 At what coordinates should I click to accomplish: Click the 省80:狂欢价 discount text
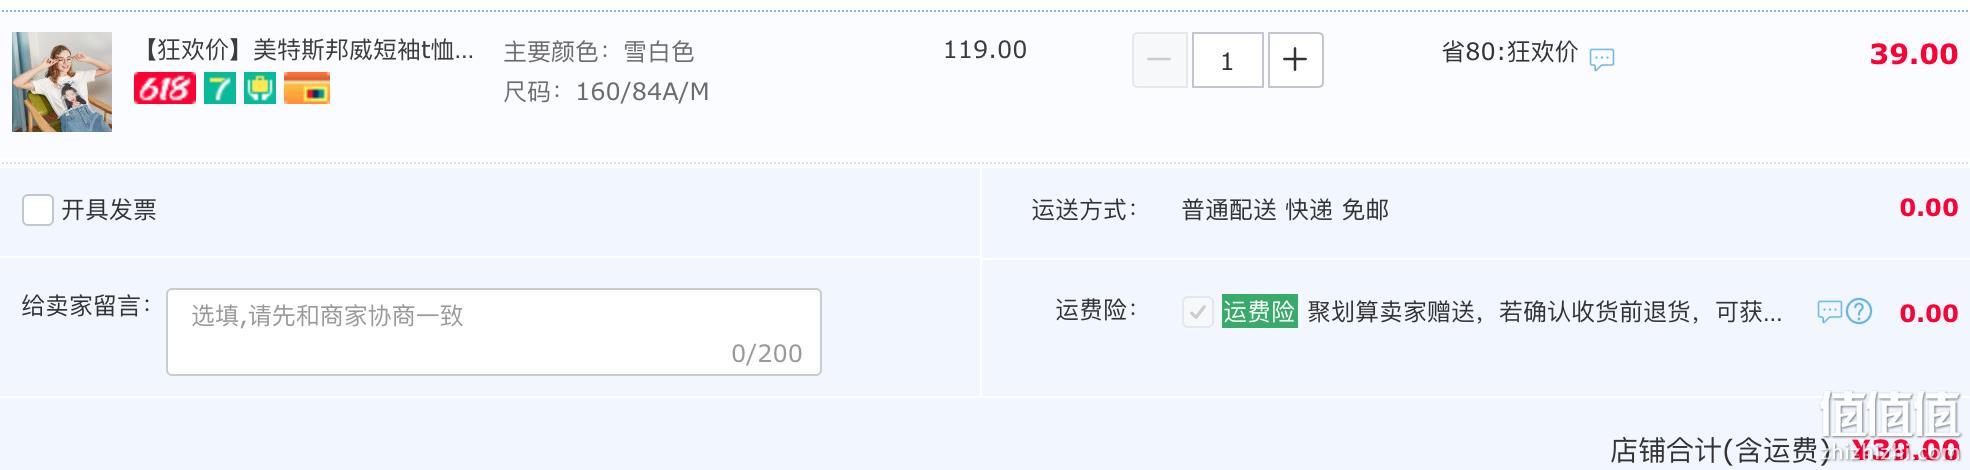[1510, 52]
